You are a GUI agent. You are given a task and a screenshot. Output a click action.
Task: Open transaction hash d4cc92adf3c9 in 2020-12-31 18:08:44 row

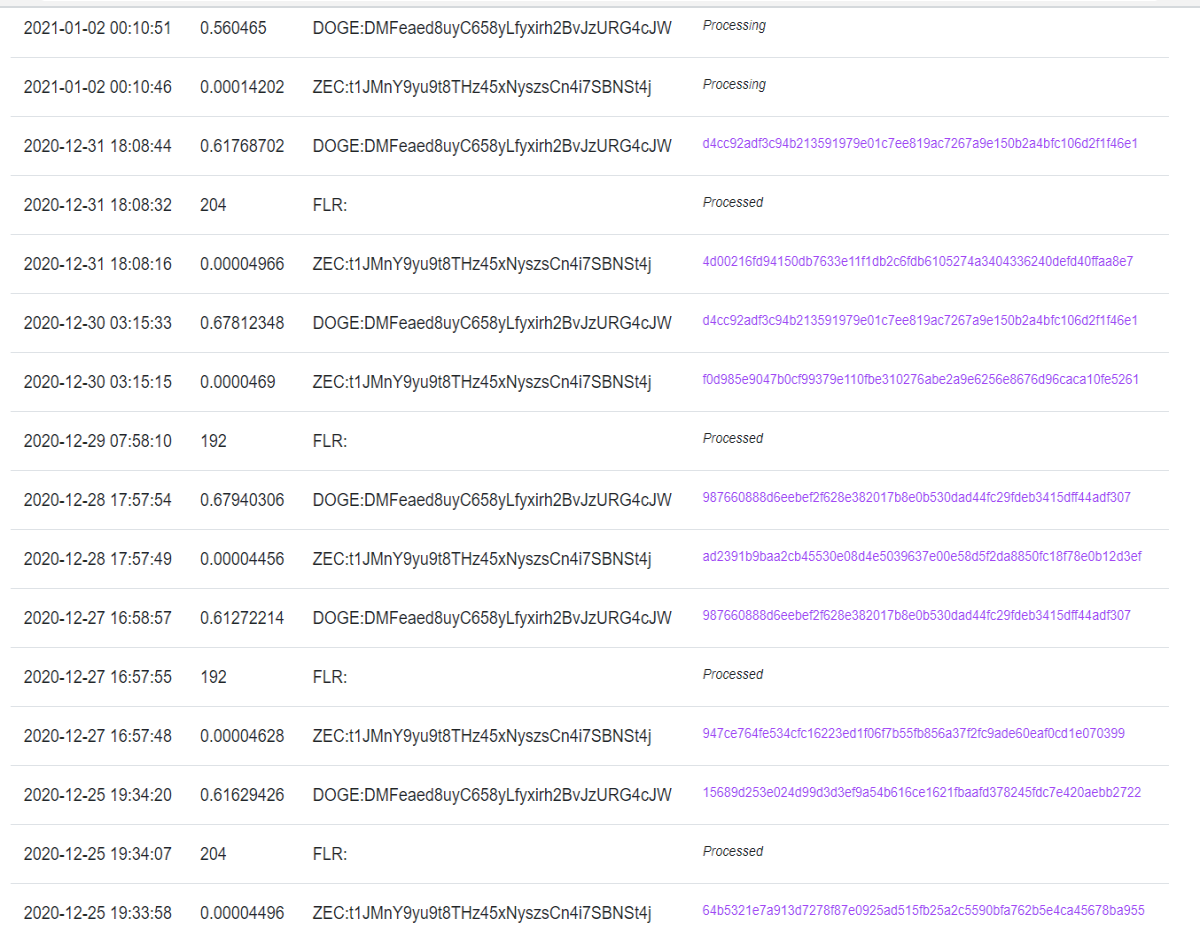coord(920,144)
